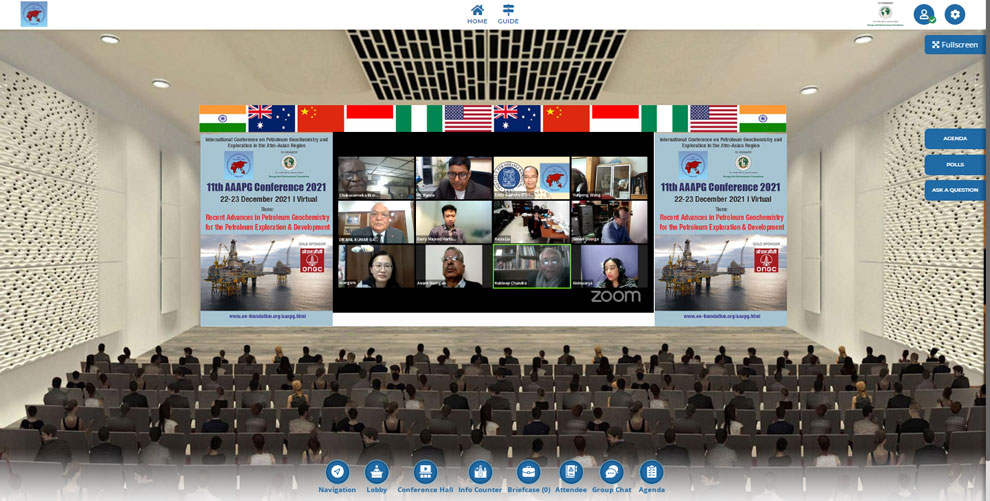Go to the Lobby

[x=376, y=472]
